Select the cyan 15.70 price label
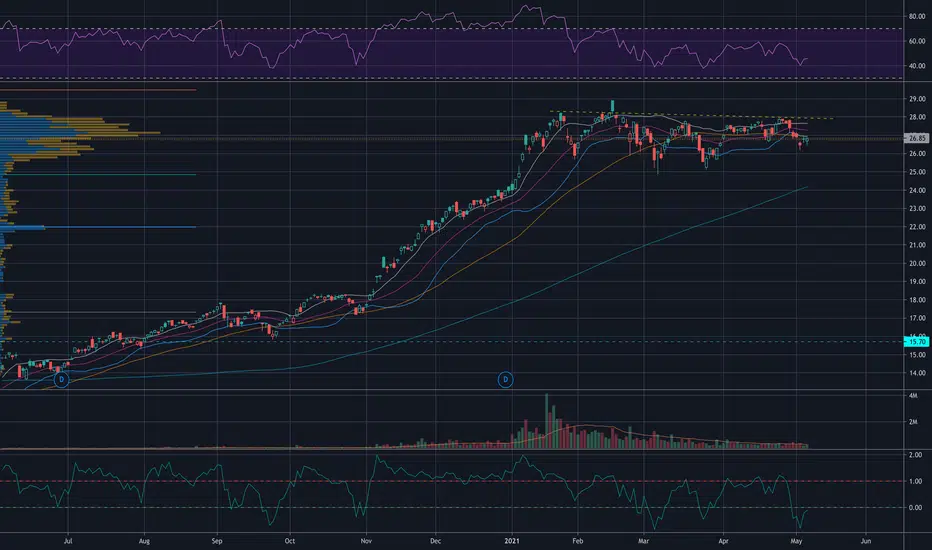 pos(916,342)
